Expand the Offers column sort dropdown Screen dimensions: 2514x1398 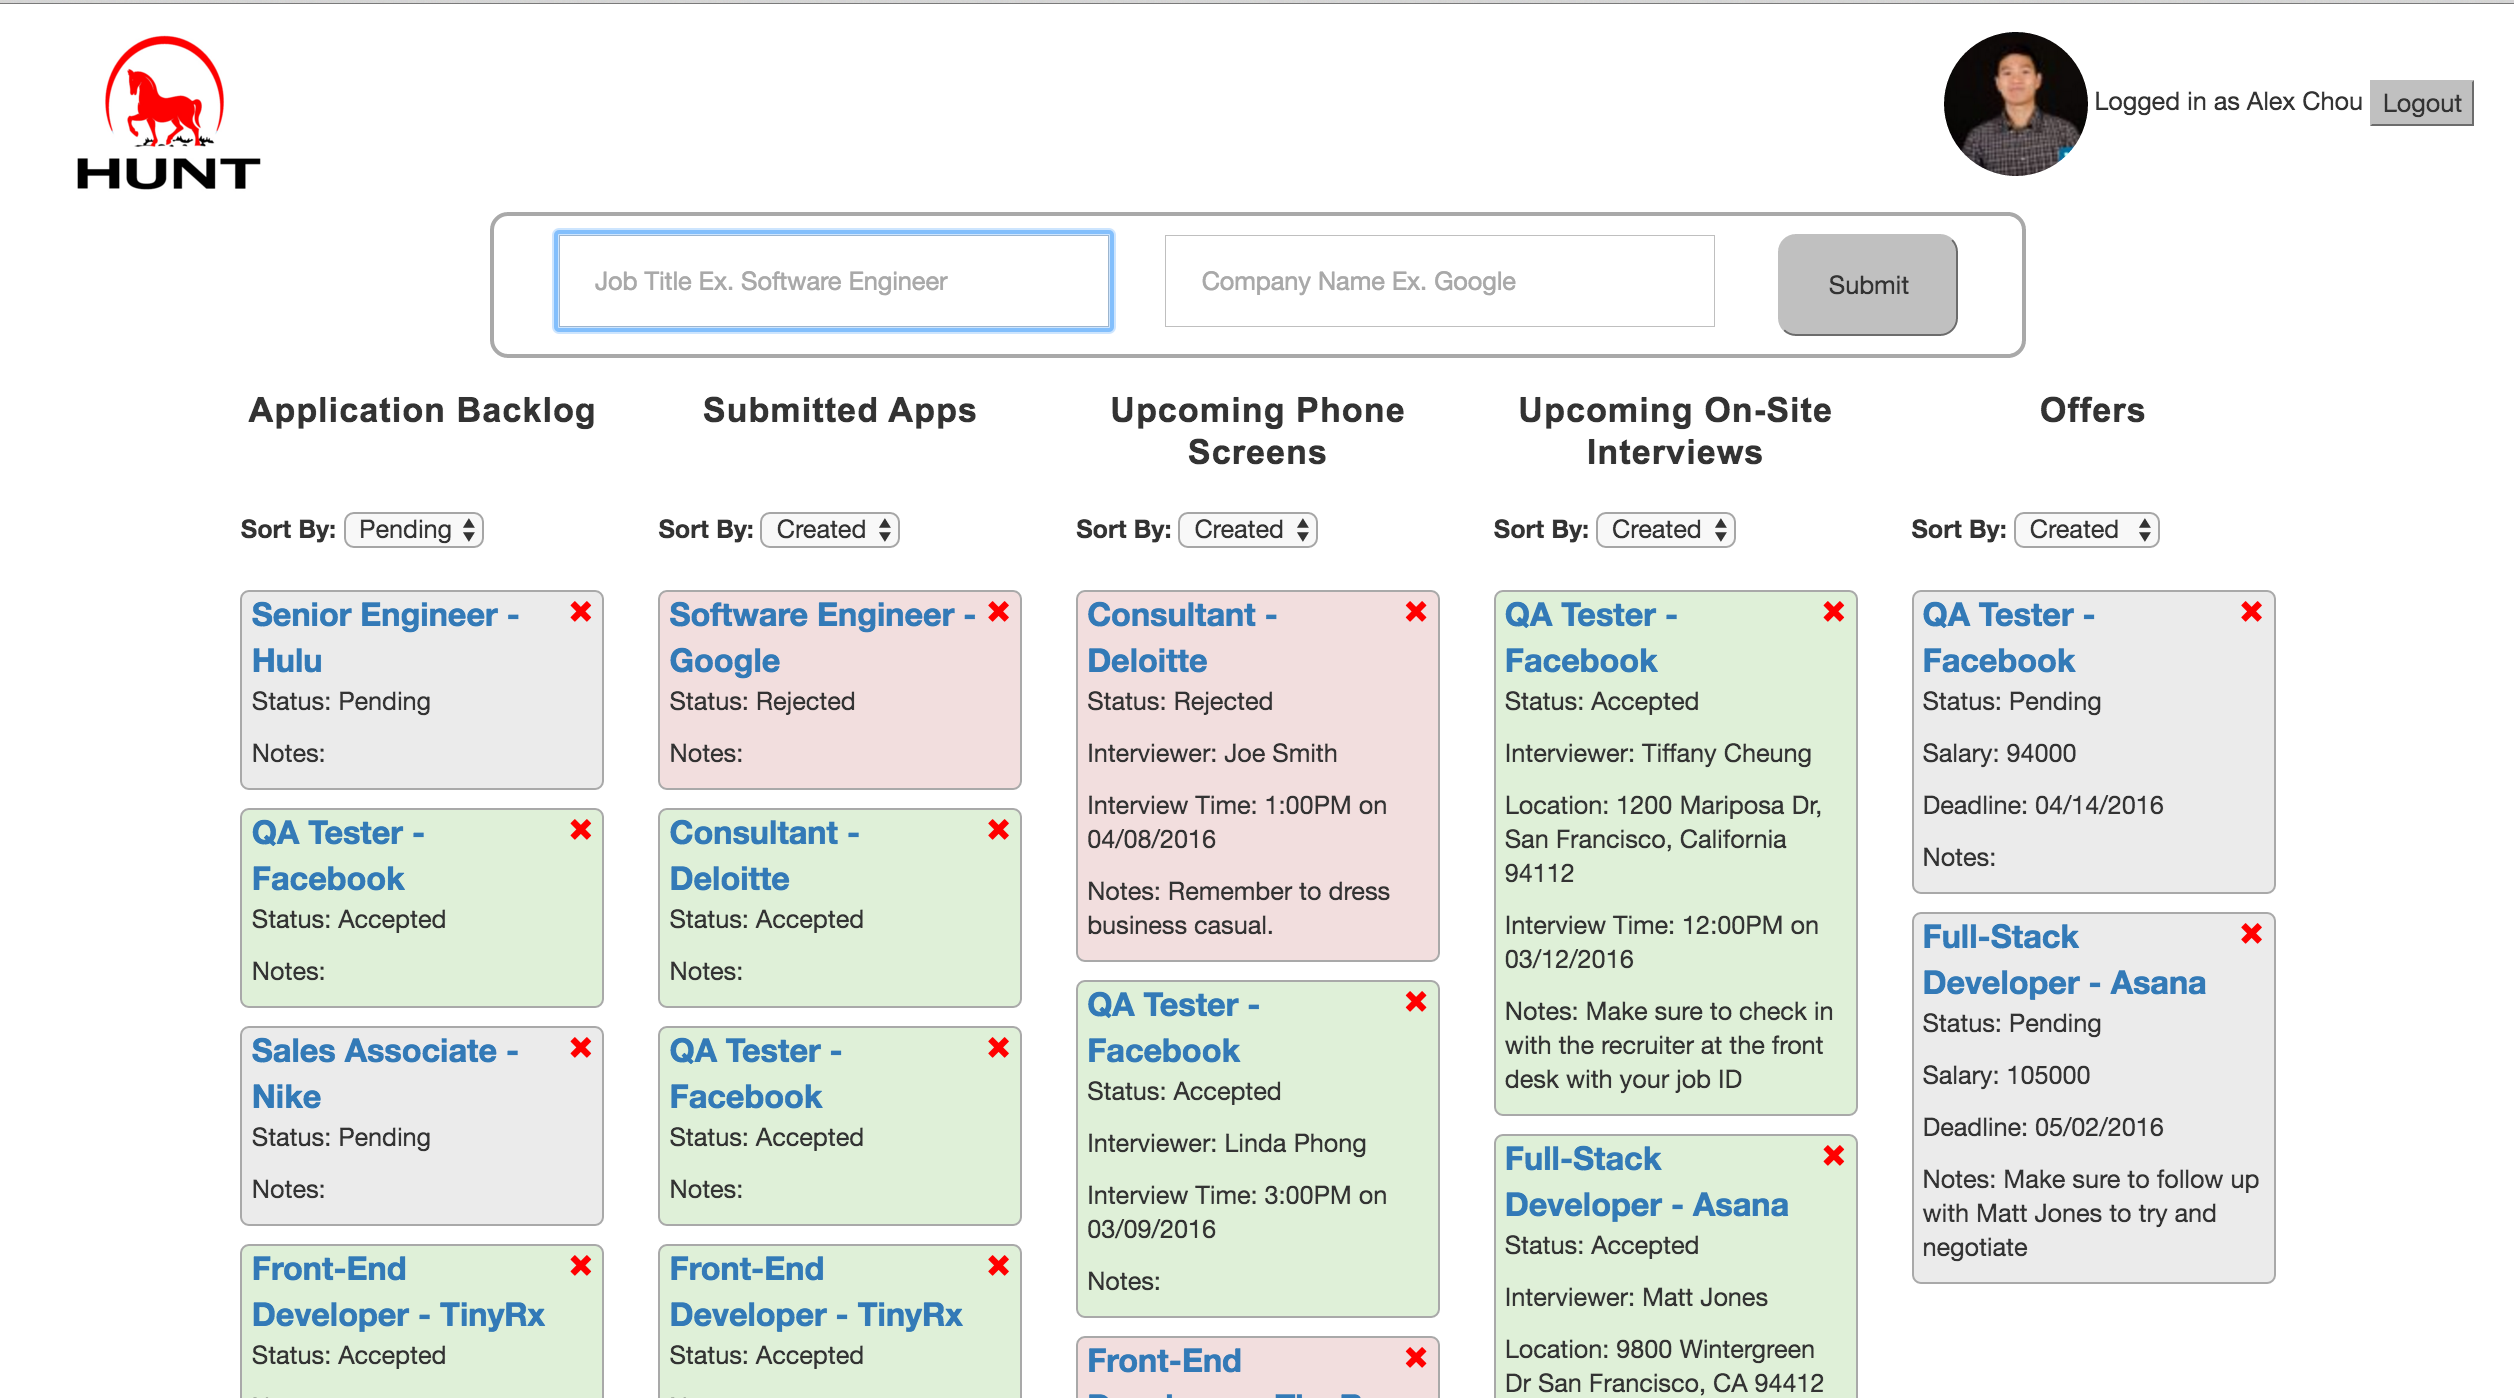[2086, 530]
